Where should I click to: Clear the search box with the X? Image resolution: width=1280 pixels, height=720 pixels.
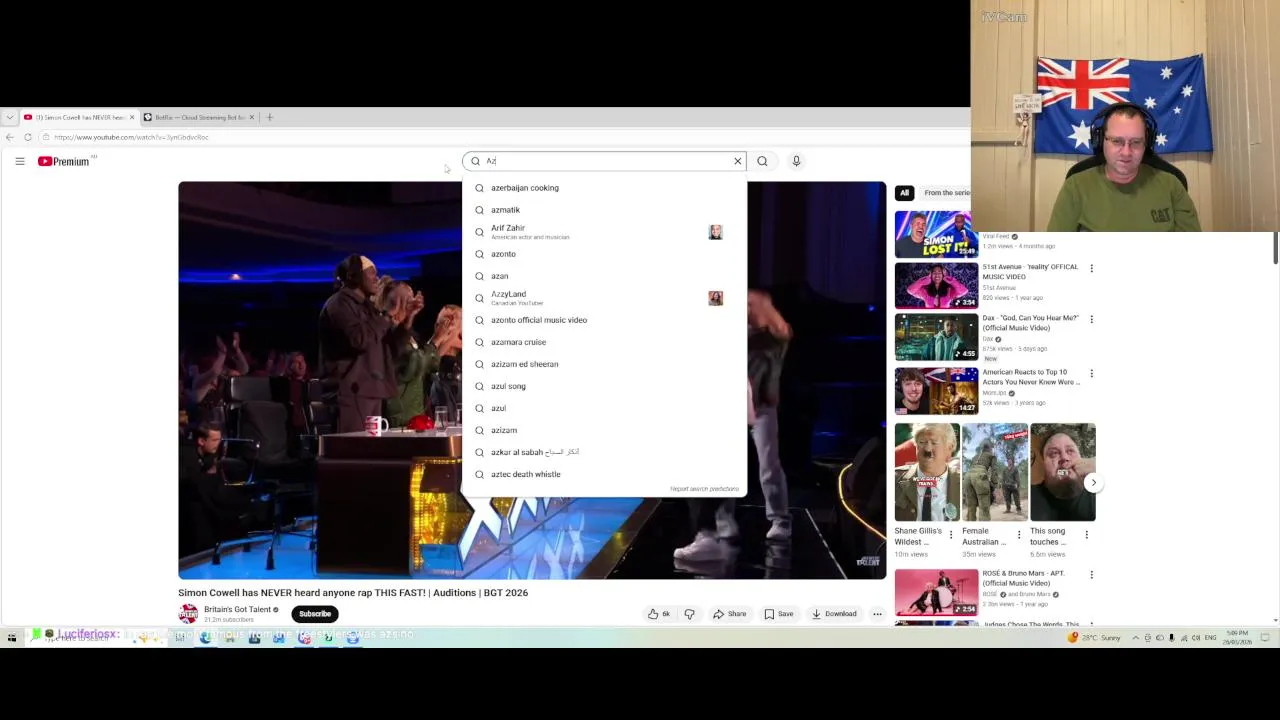point(738,161)
